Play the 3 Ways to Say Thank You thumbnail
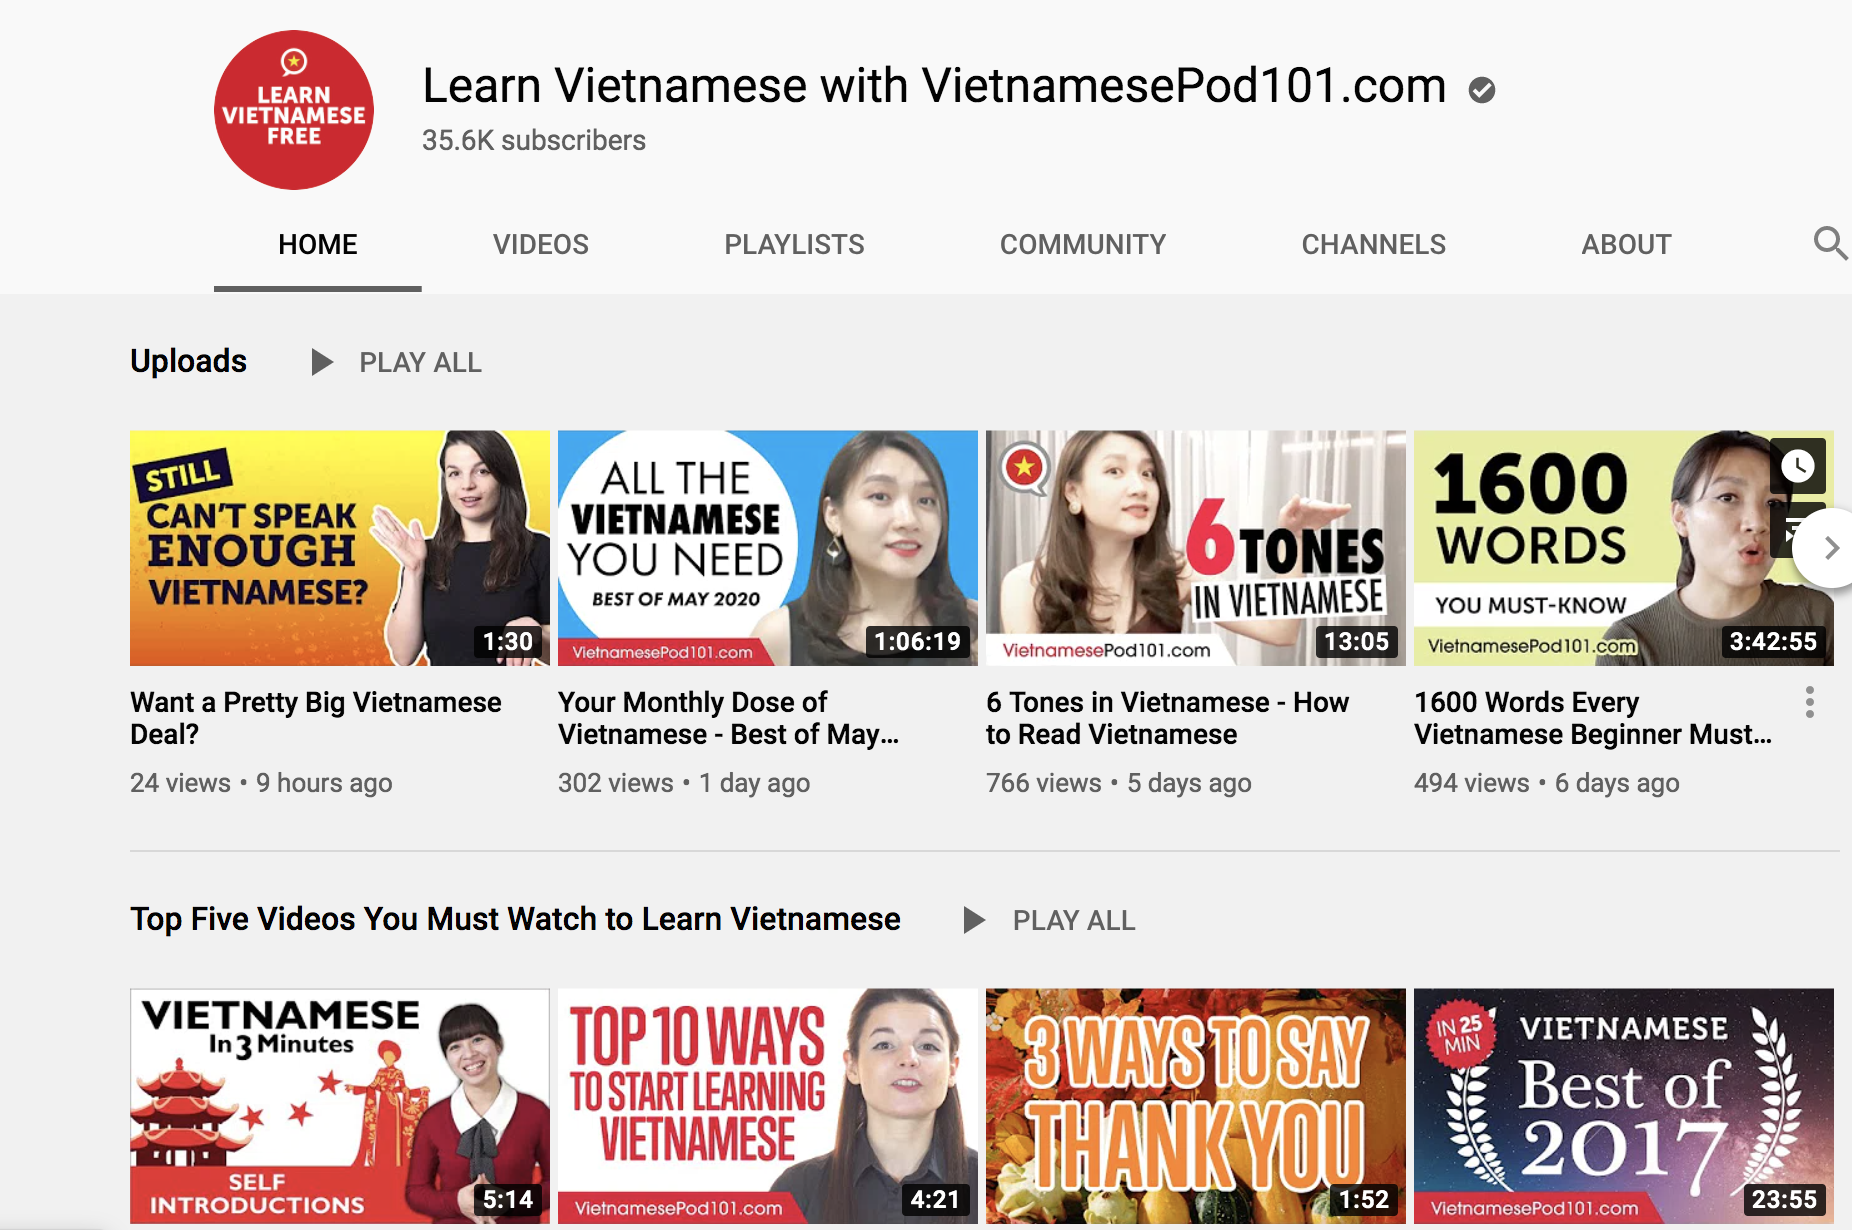This screenshot has height=1230, width=1852. tap(1196, 1106)
